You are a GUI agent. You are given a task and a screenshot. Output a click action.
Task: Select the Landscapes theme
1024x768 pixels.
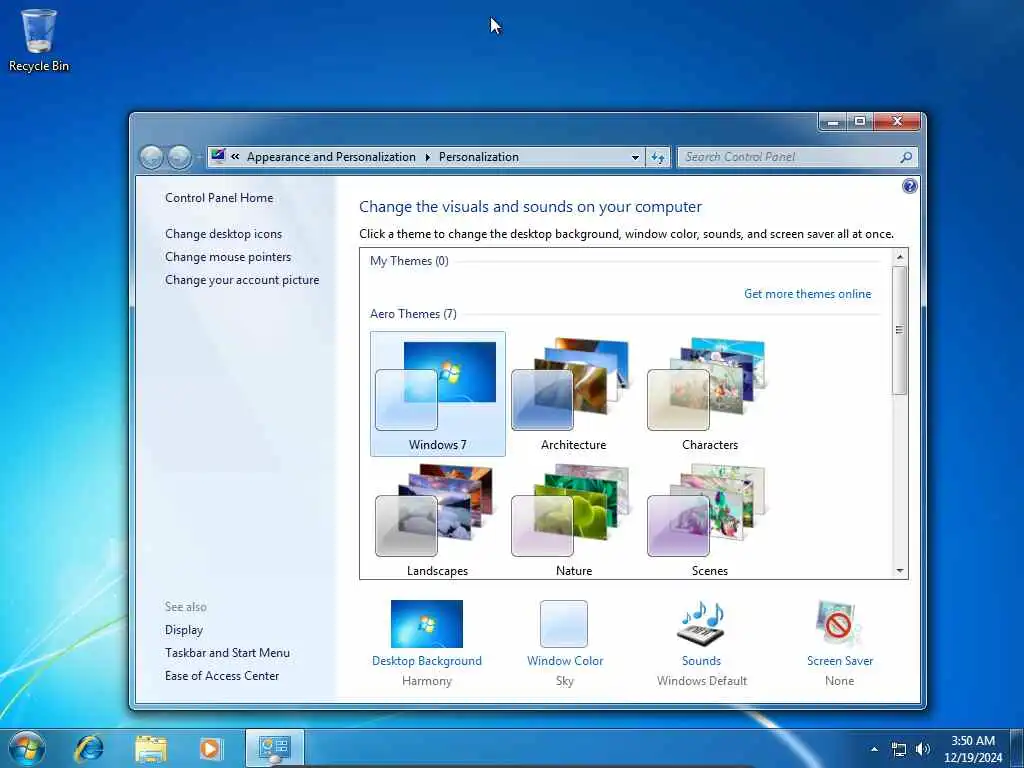click(x=438, y=520)
